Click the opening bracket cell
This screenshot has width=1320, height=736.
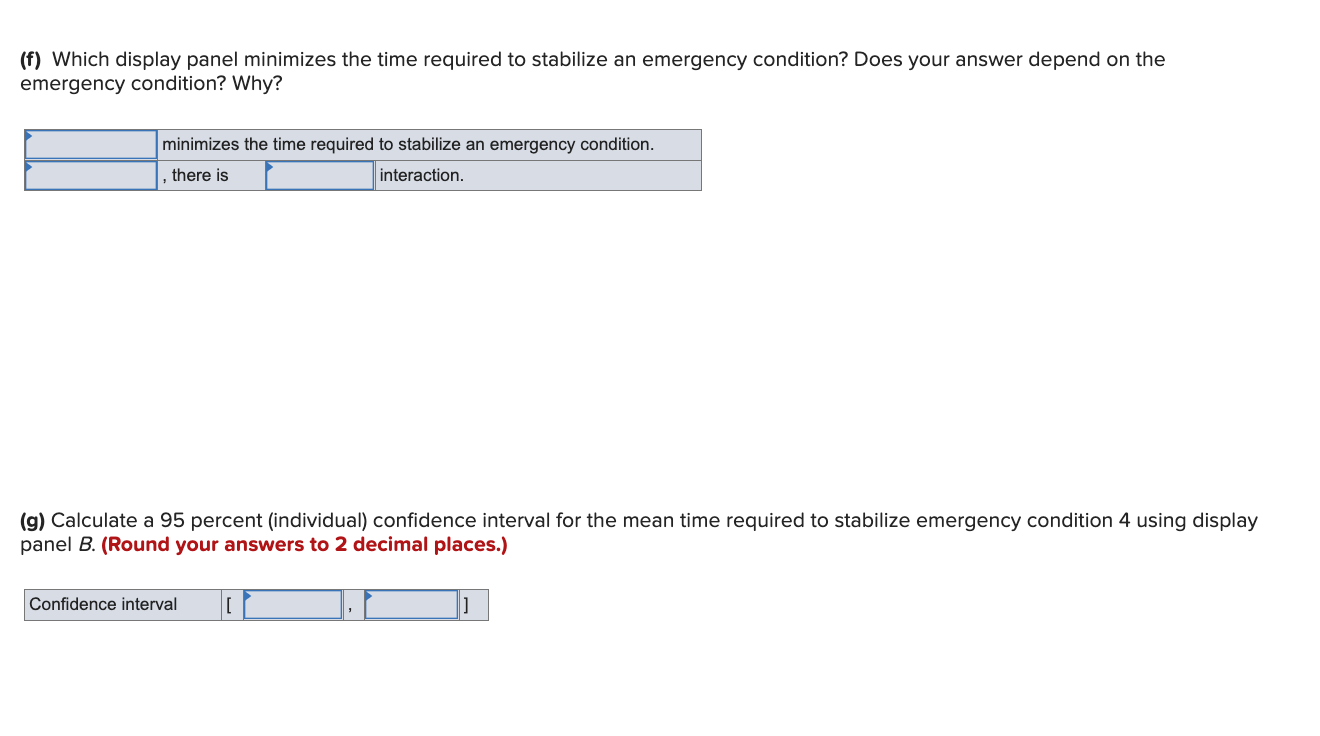click(228, 604)
